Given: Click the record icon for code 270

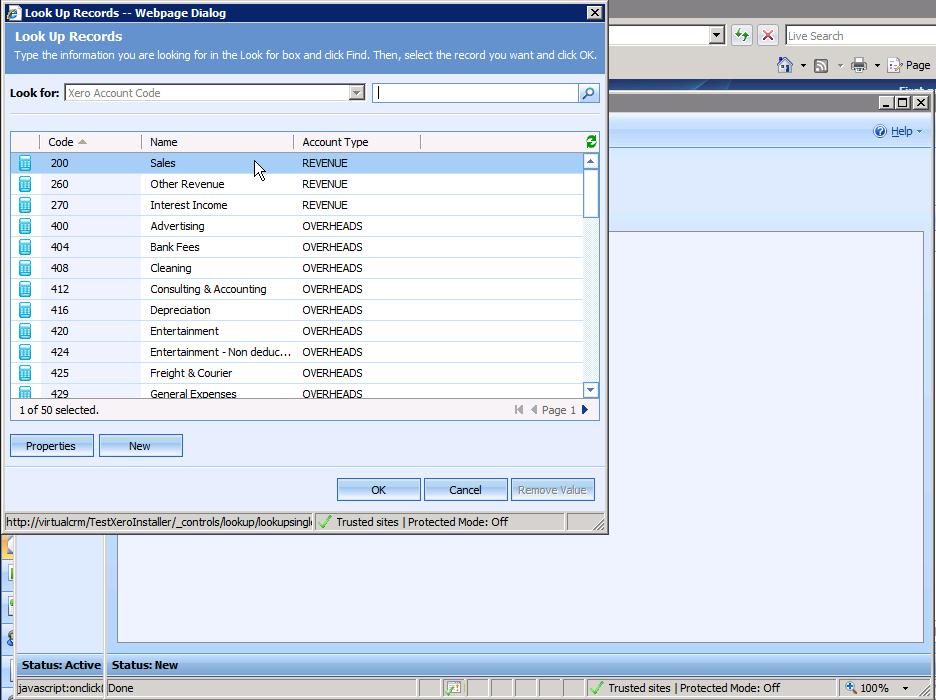Looking at the screenshot, I should click(25, 205).
